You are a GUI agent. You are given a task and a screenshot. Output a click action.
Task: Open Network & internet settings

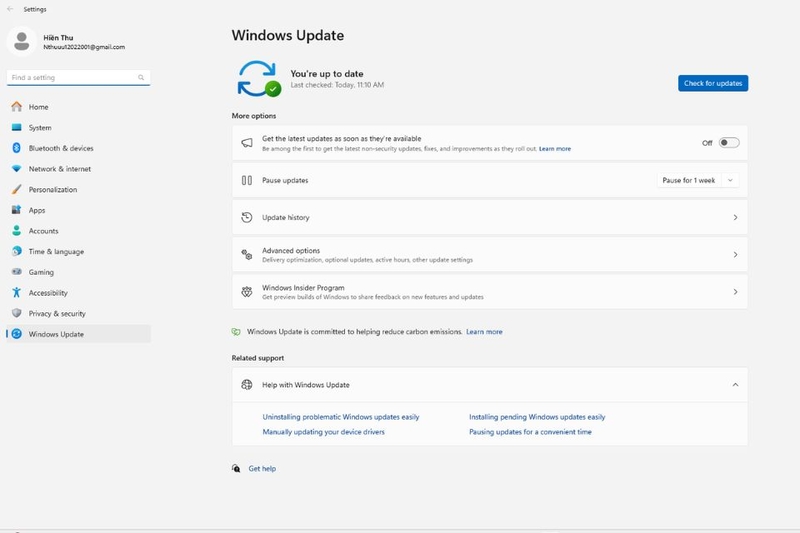pyautogui.click(x=79, y=169)
